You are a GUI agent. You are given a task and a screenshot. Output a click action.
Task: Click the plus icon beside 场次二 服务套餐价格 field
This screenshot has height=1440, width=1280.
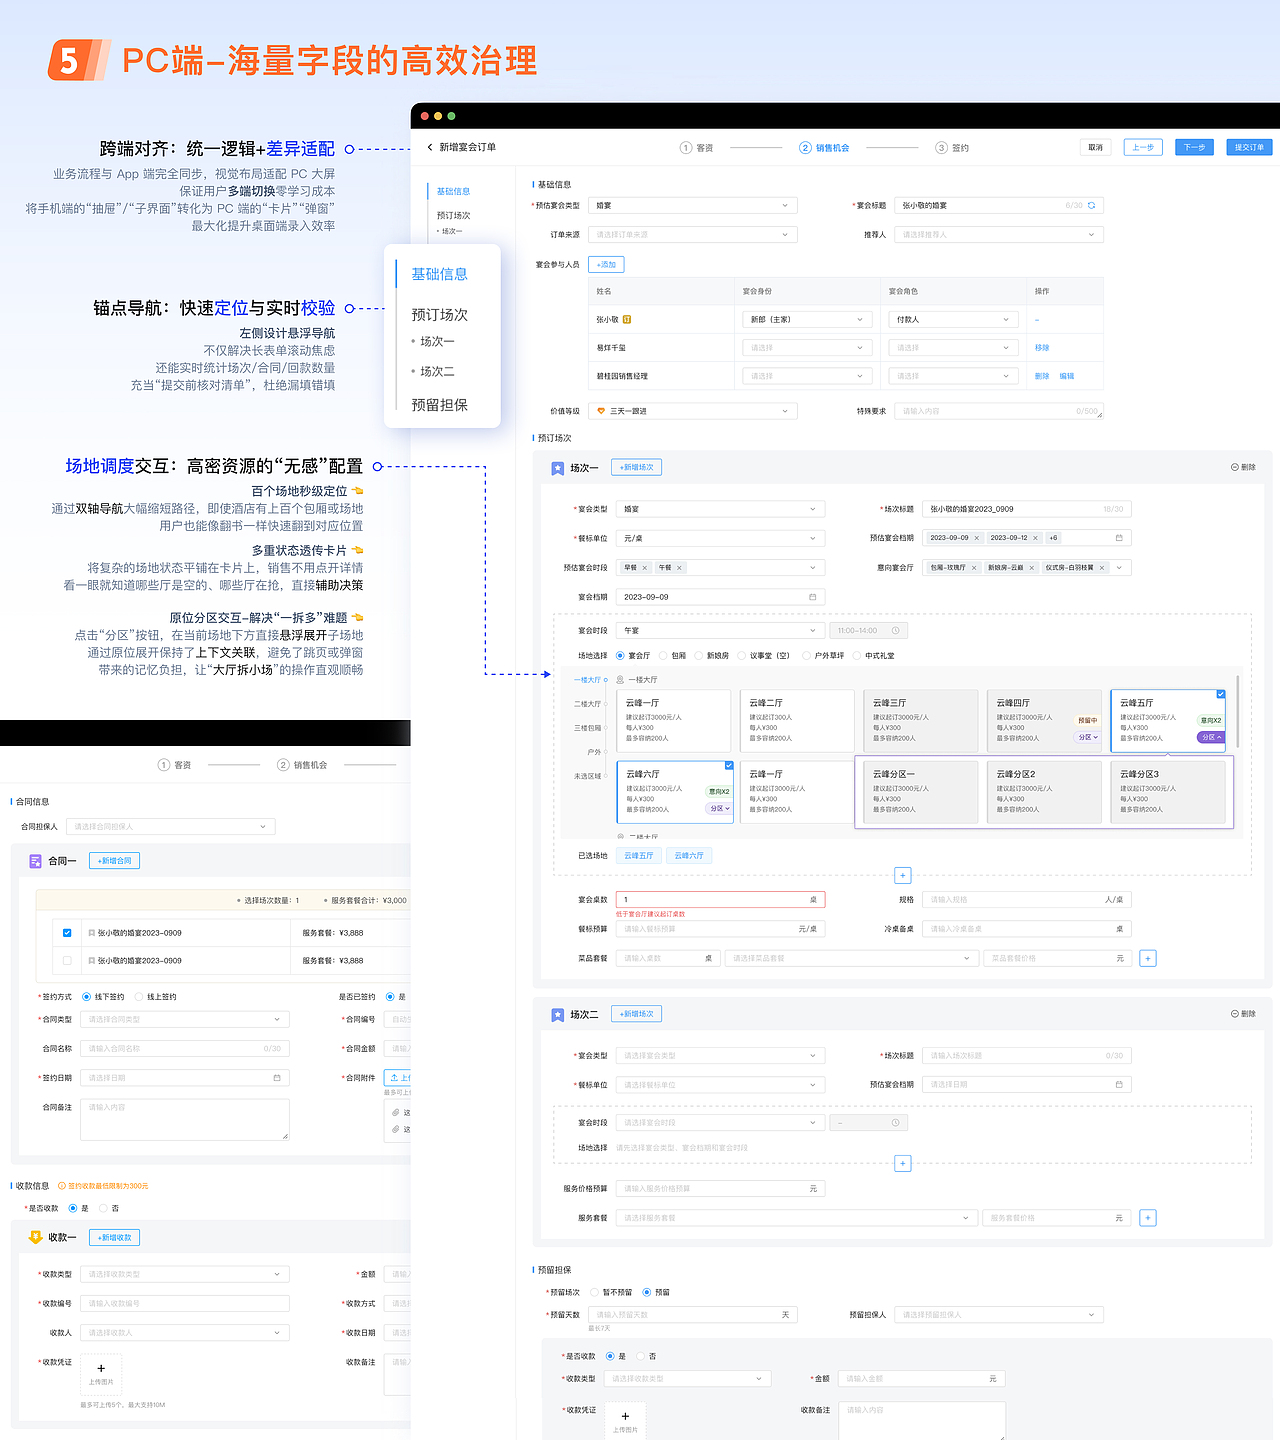coord(1148,1218)
